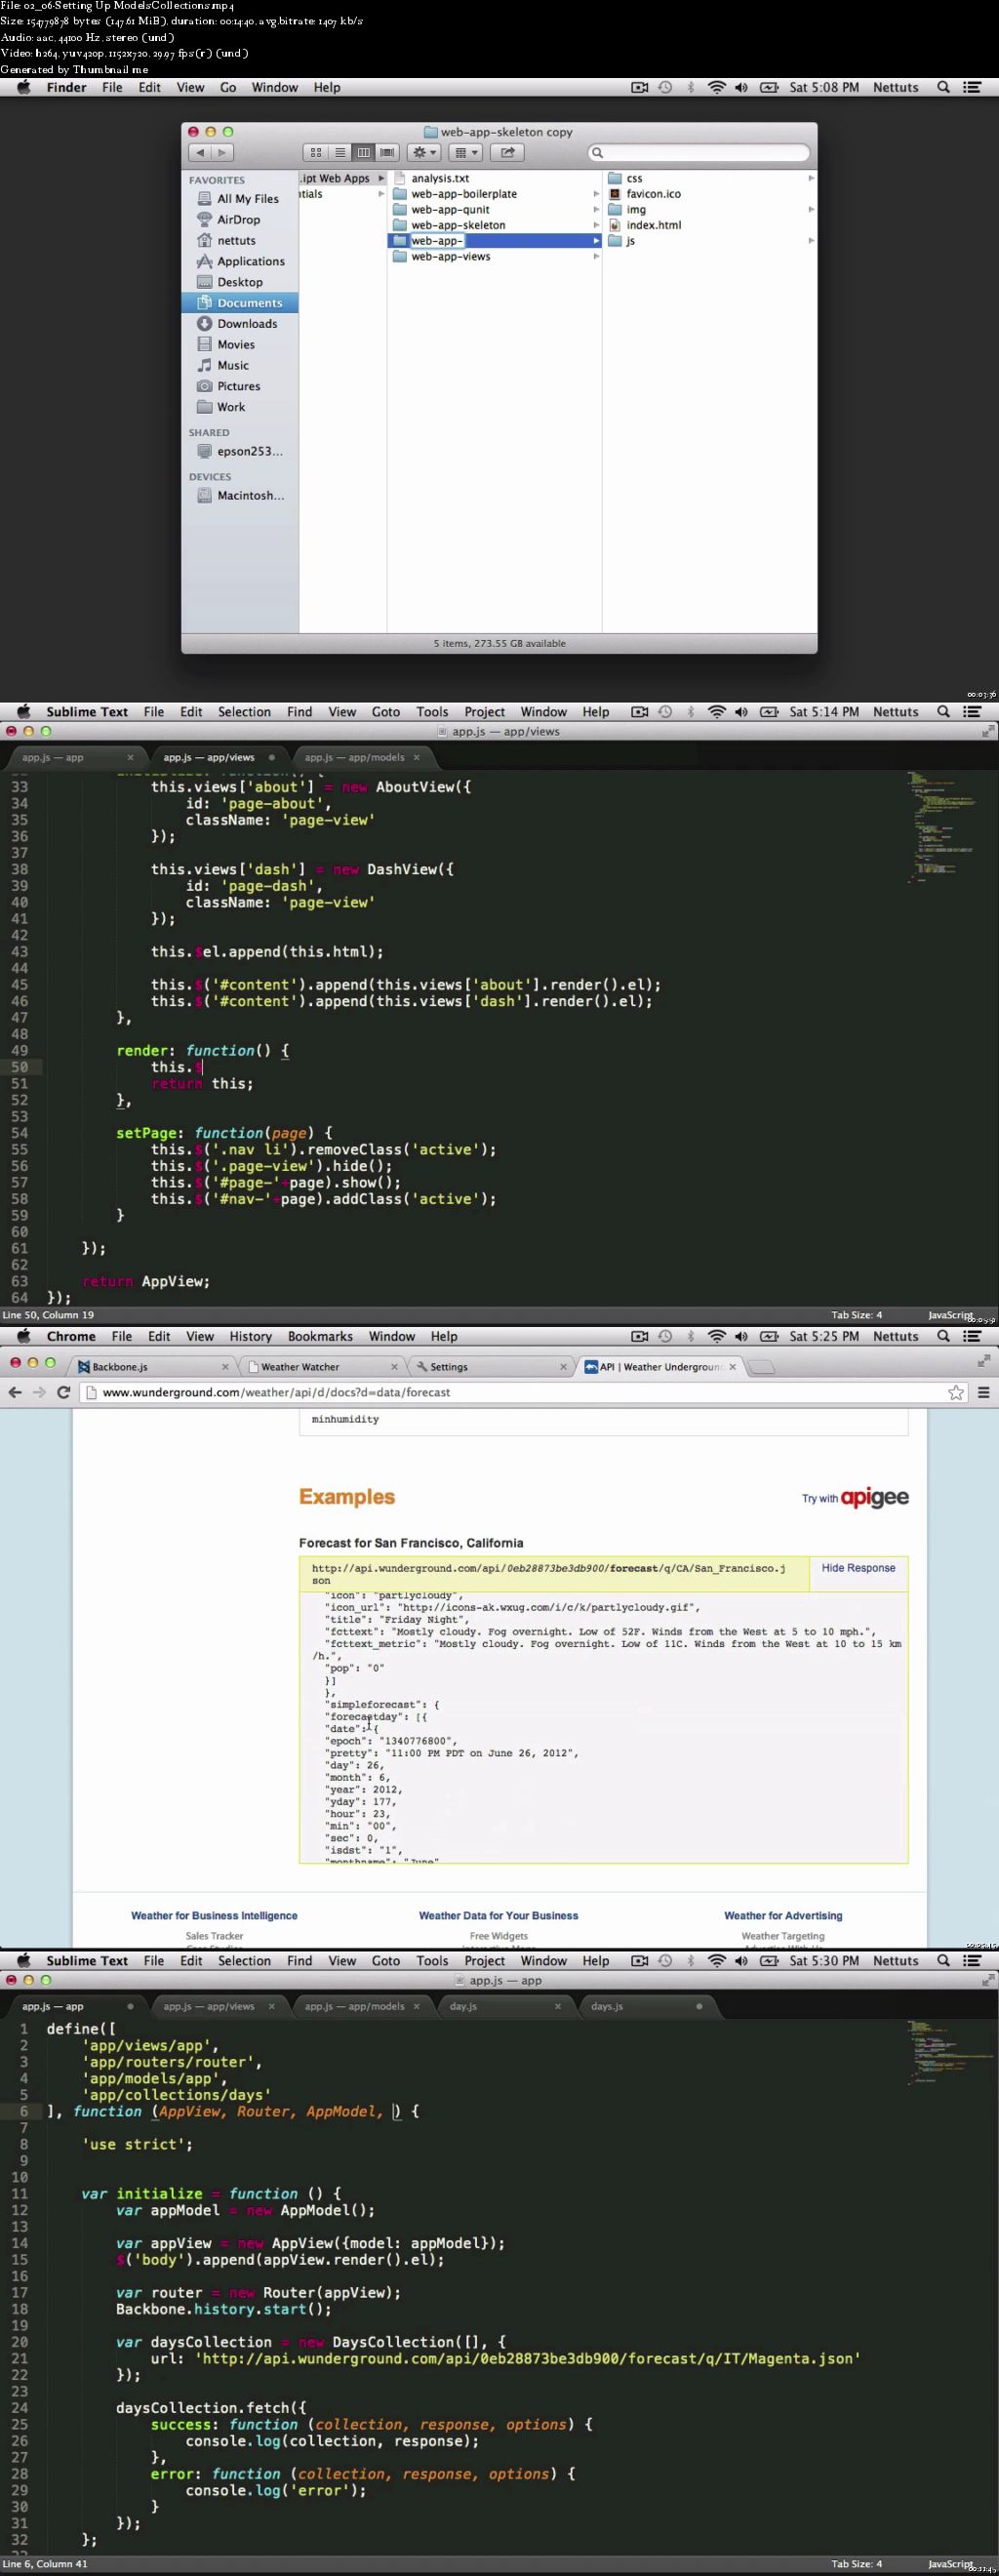999x2576 pixels.
Task: Switch Finder to column view
Action: 364,152
